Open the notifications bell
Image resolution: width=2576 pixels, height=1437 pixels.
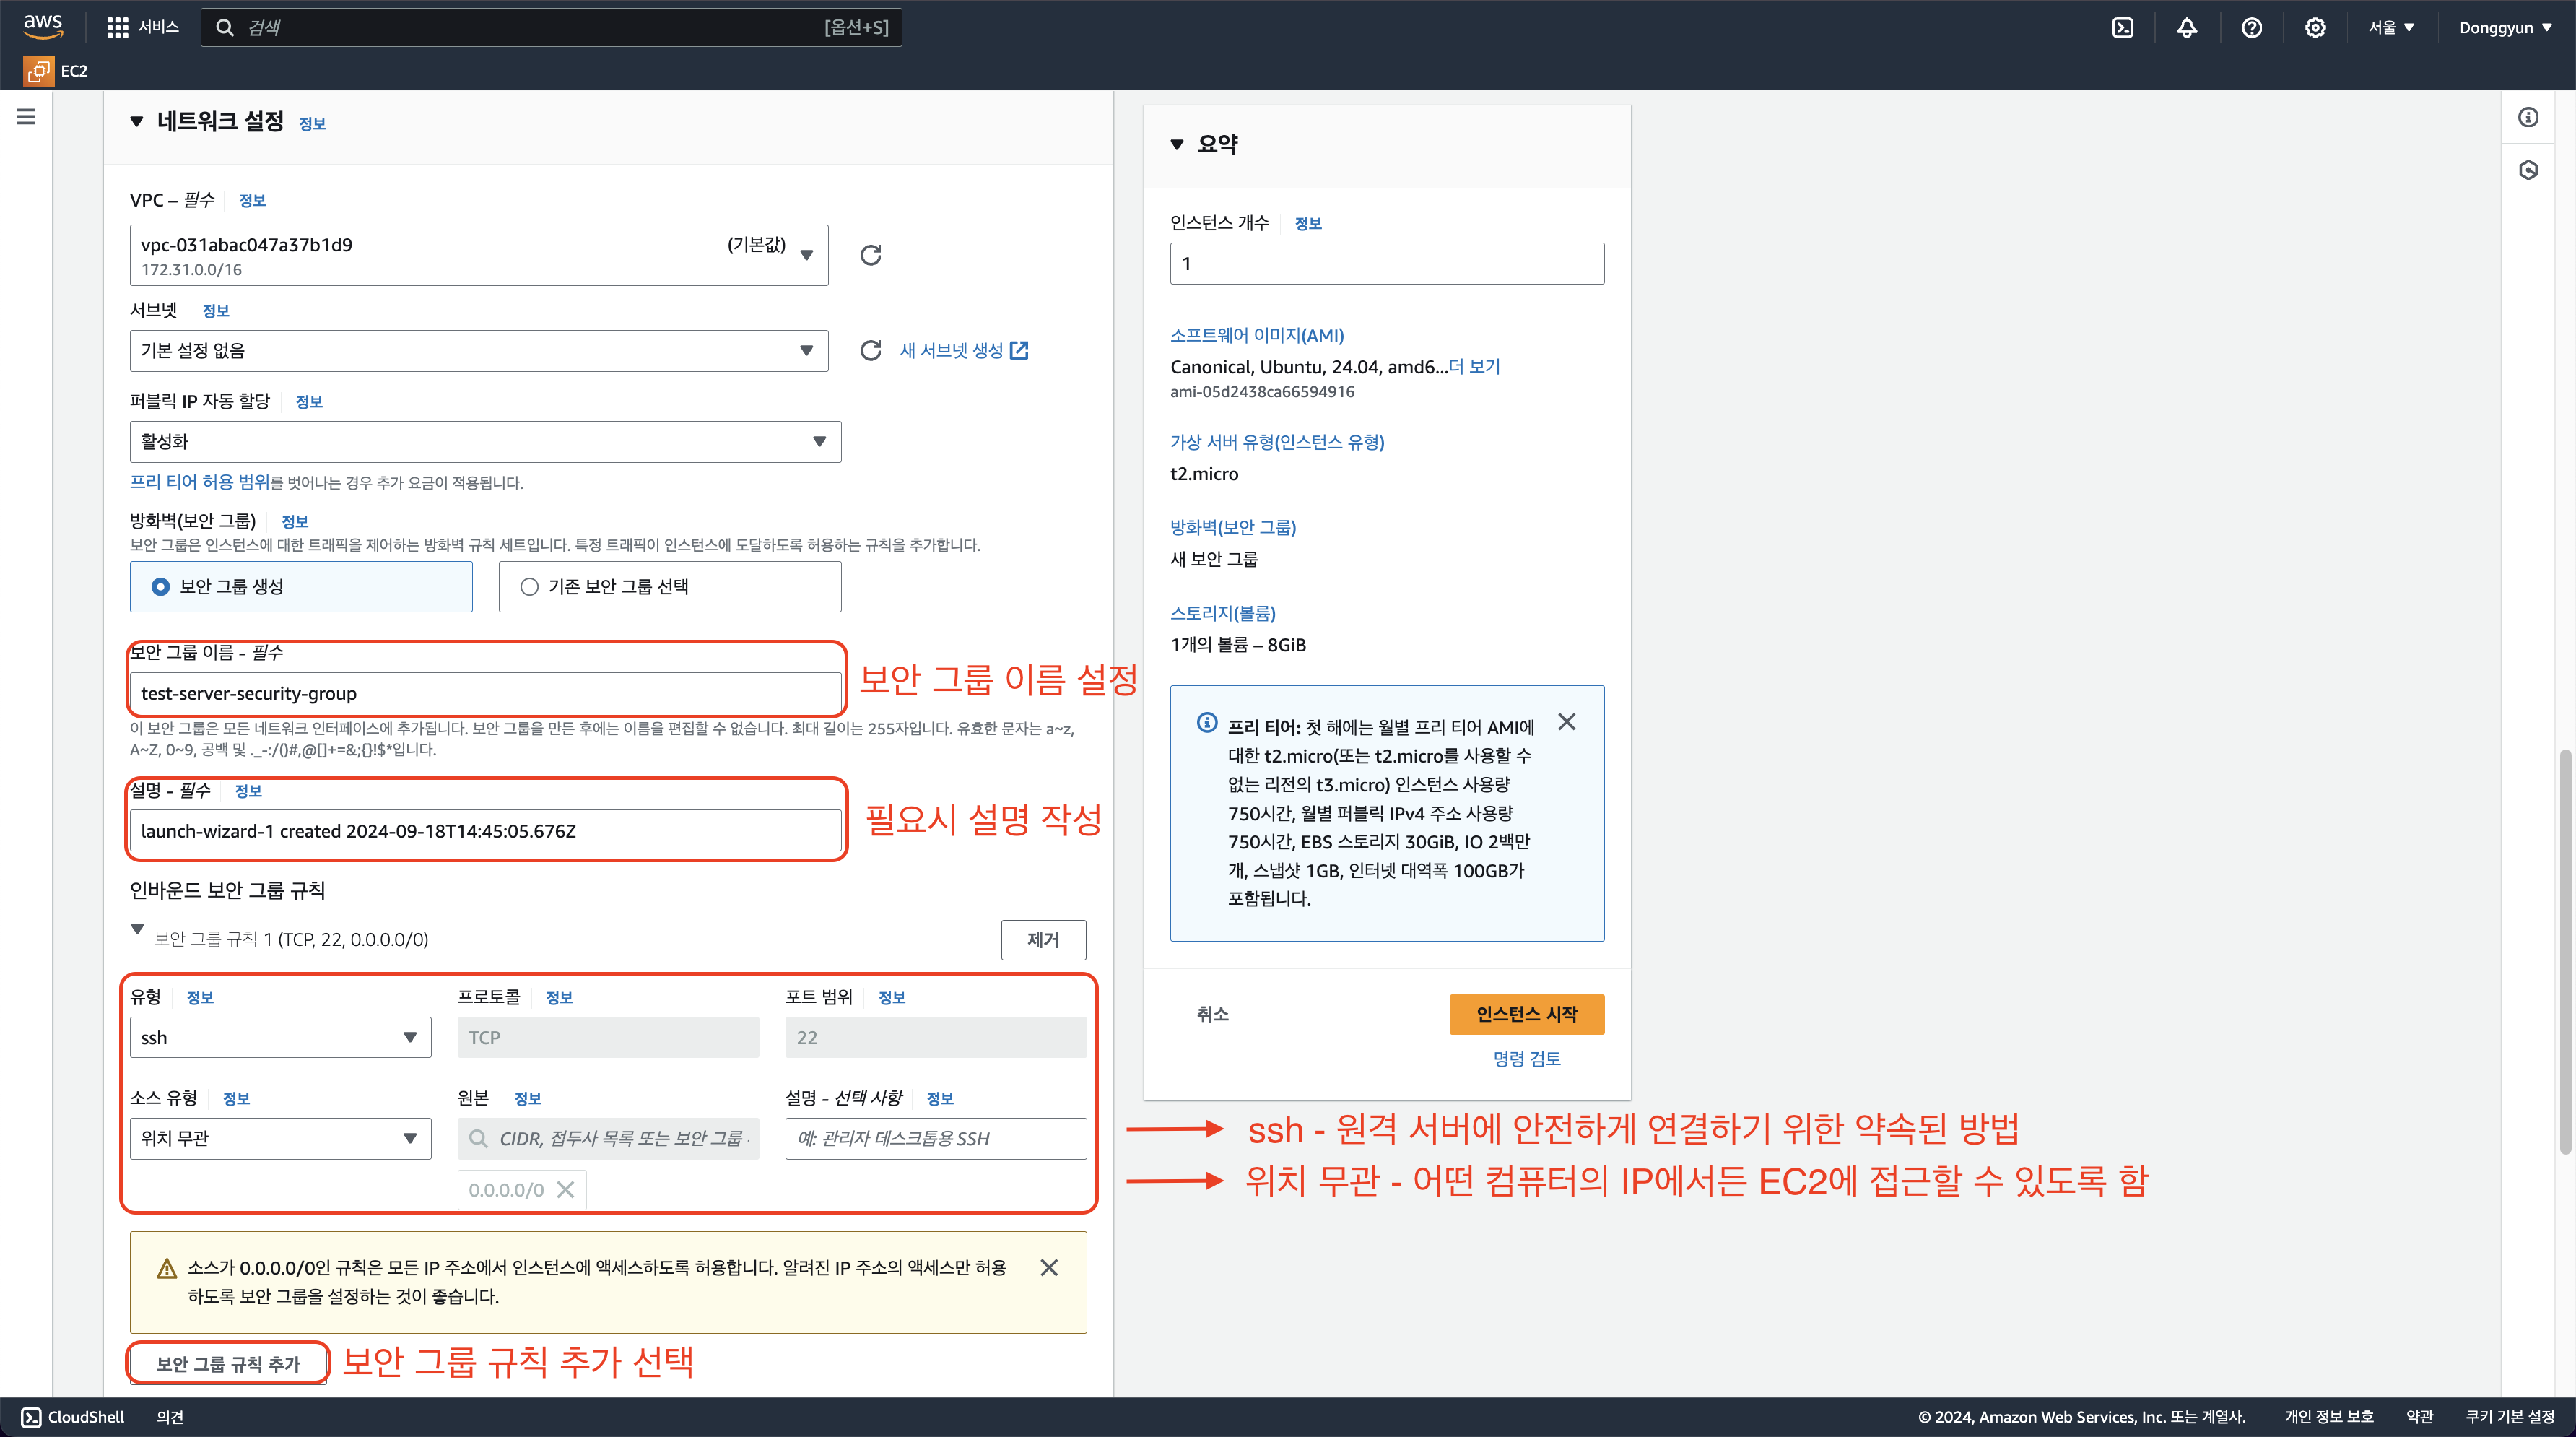(x=2187, y=28)
